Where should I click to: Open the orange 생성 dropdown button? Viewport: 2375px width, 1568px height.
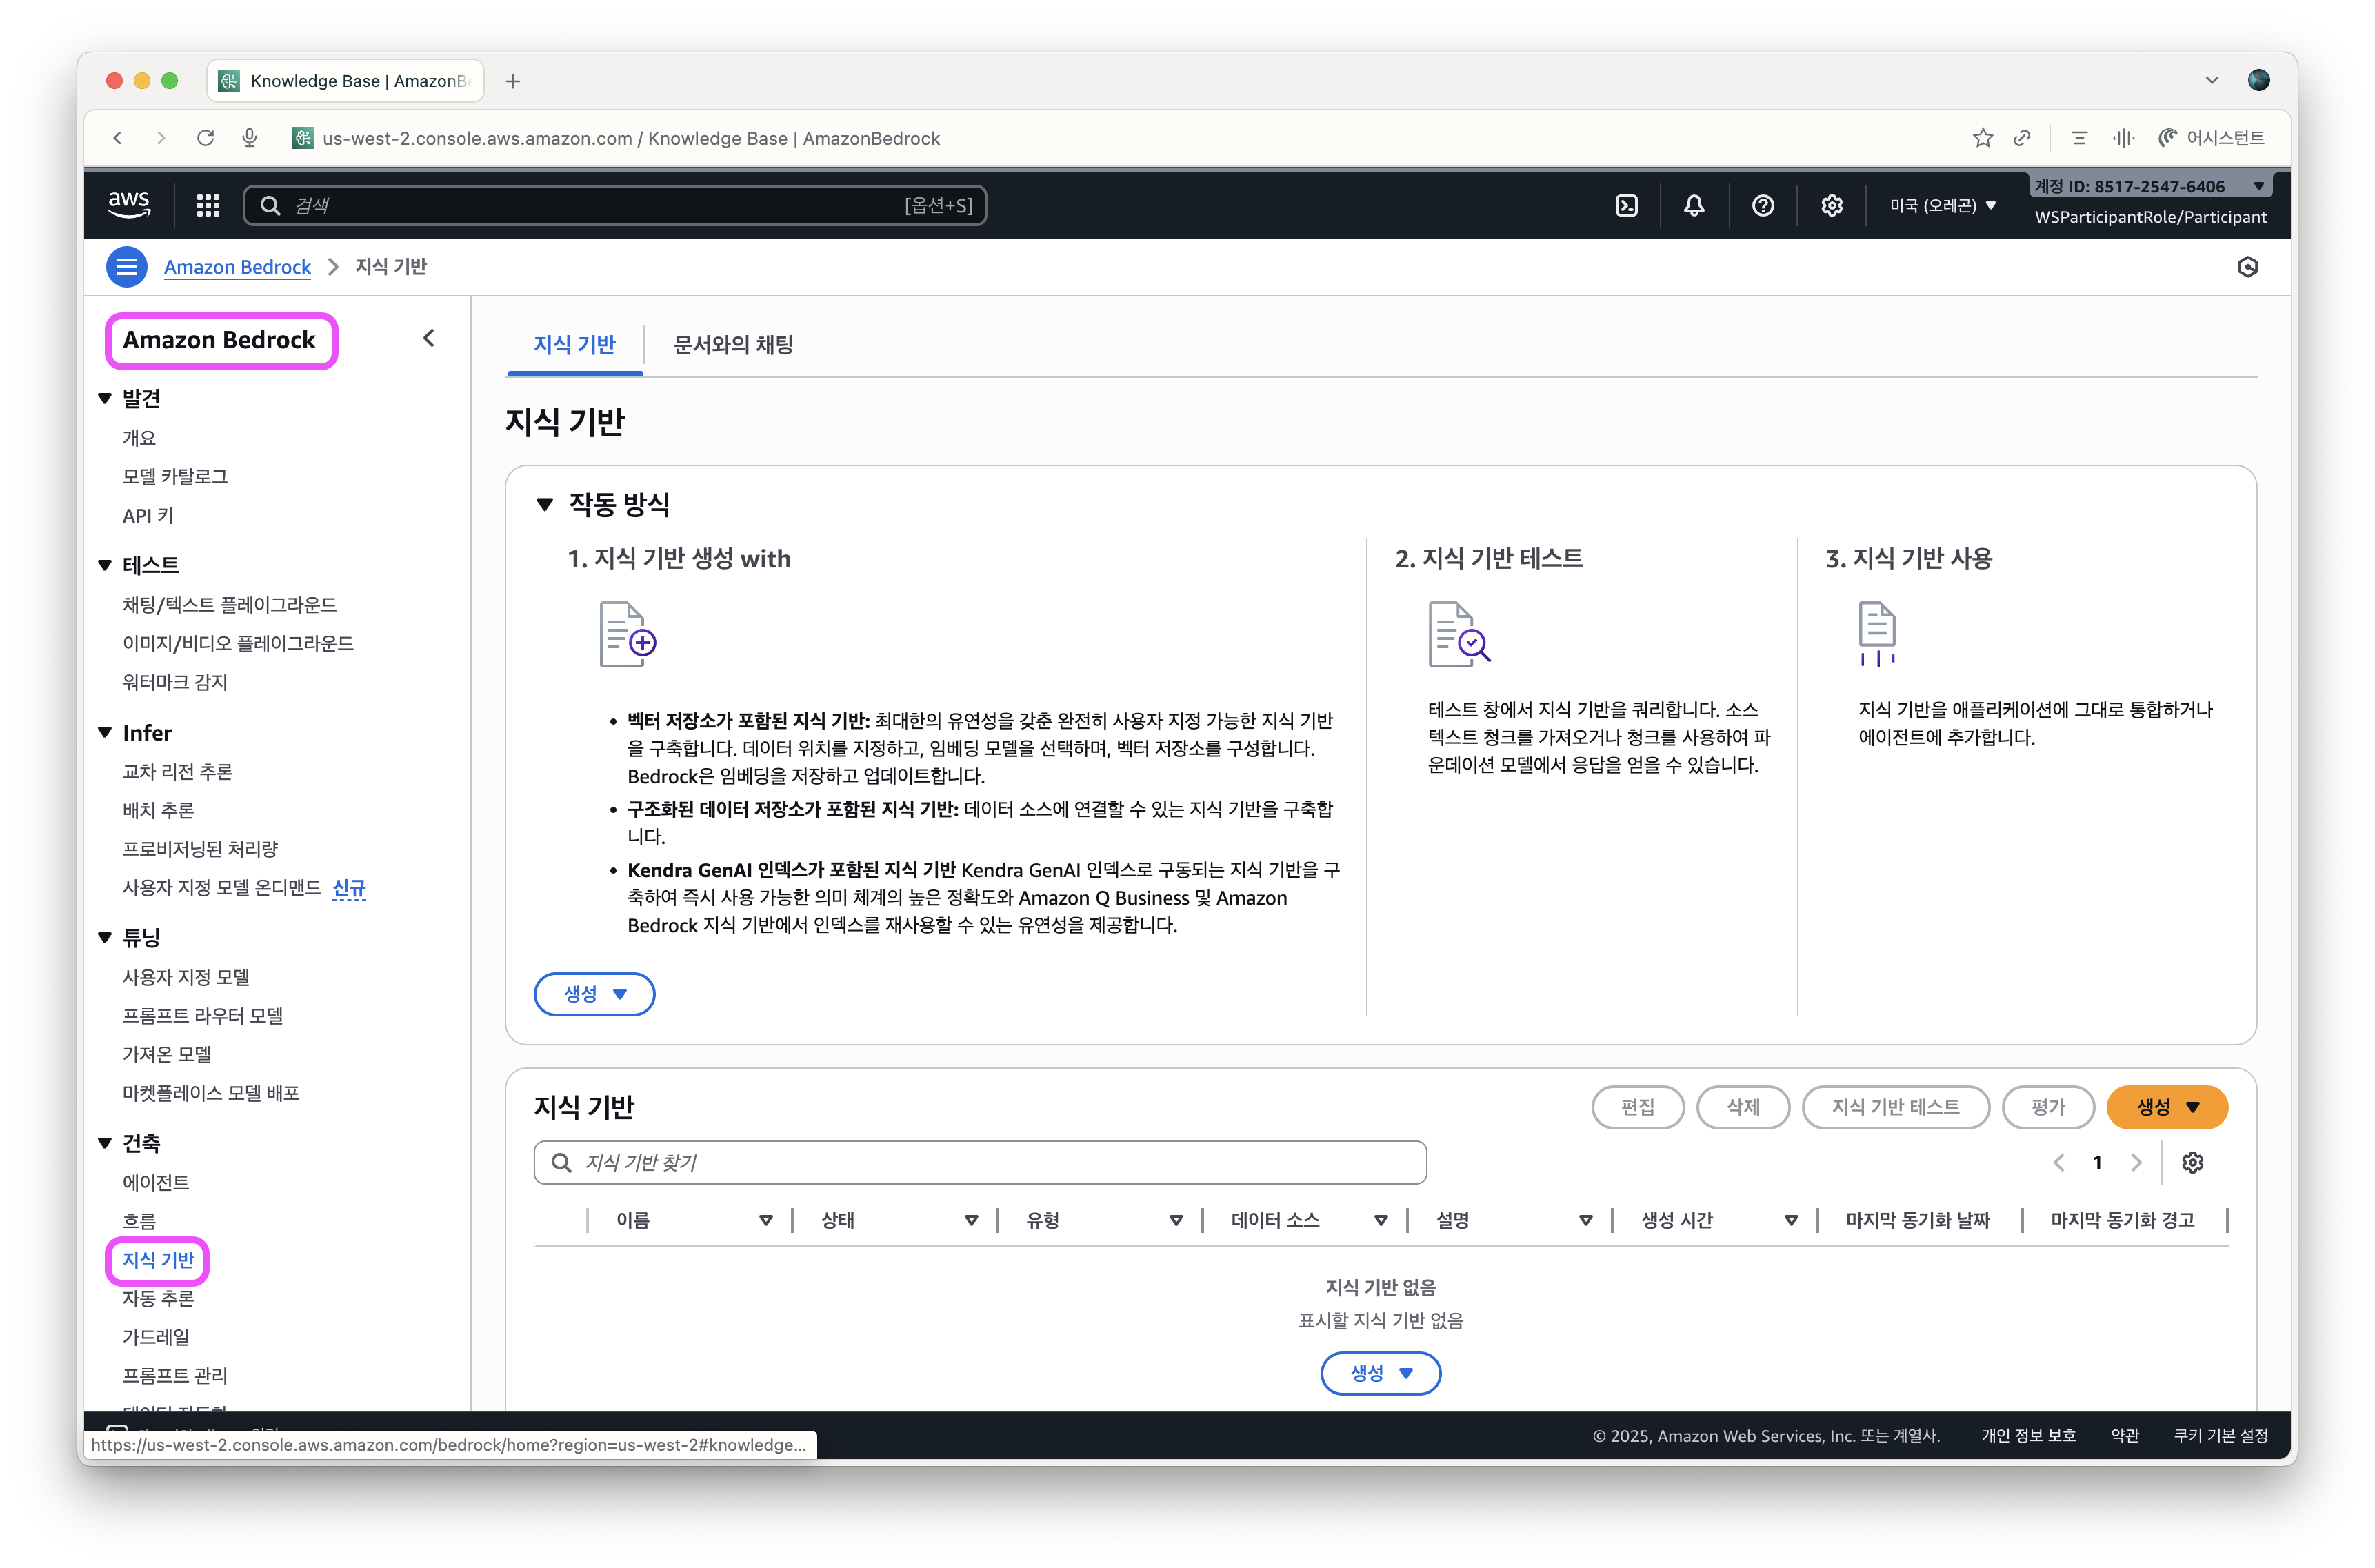[2167, 1107]
